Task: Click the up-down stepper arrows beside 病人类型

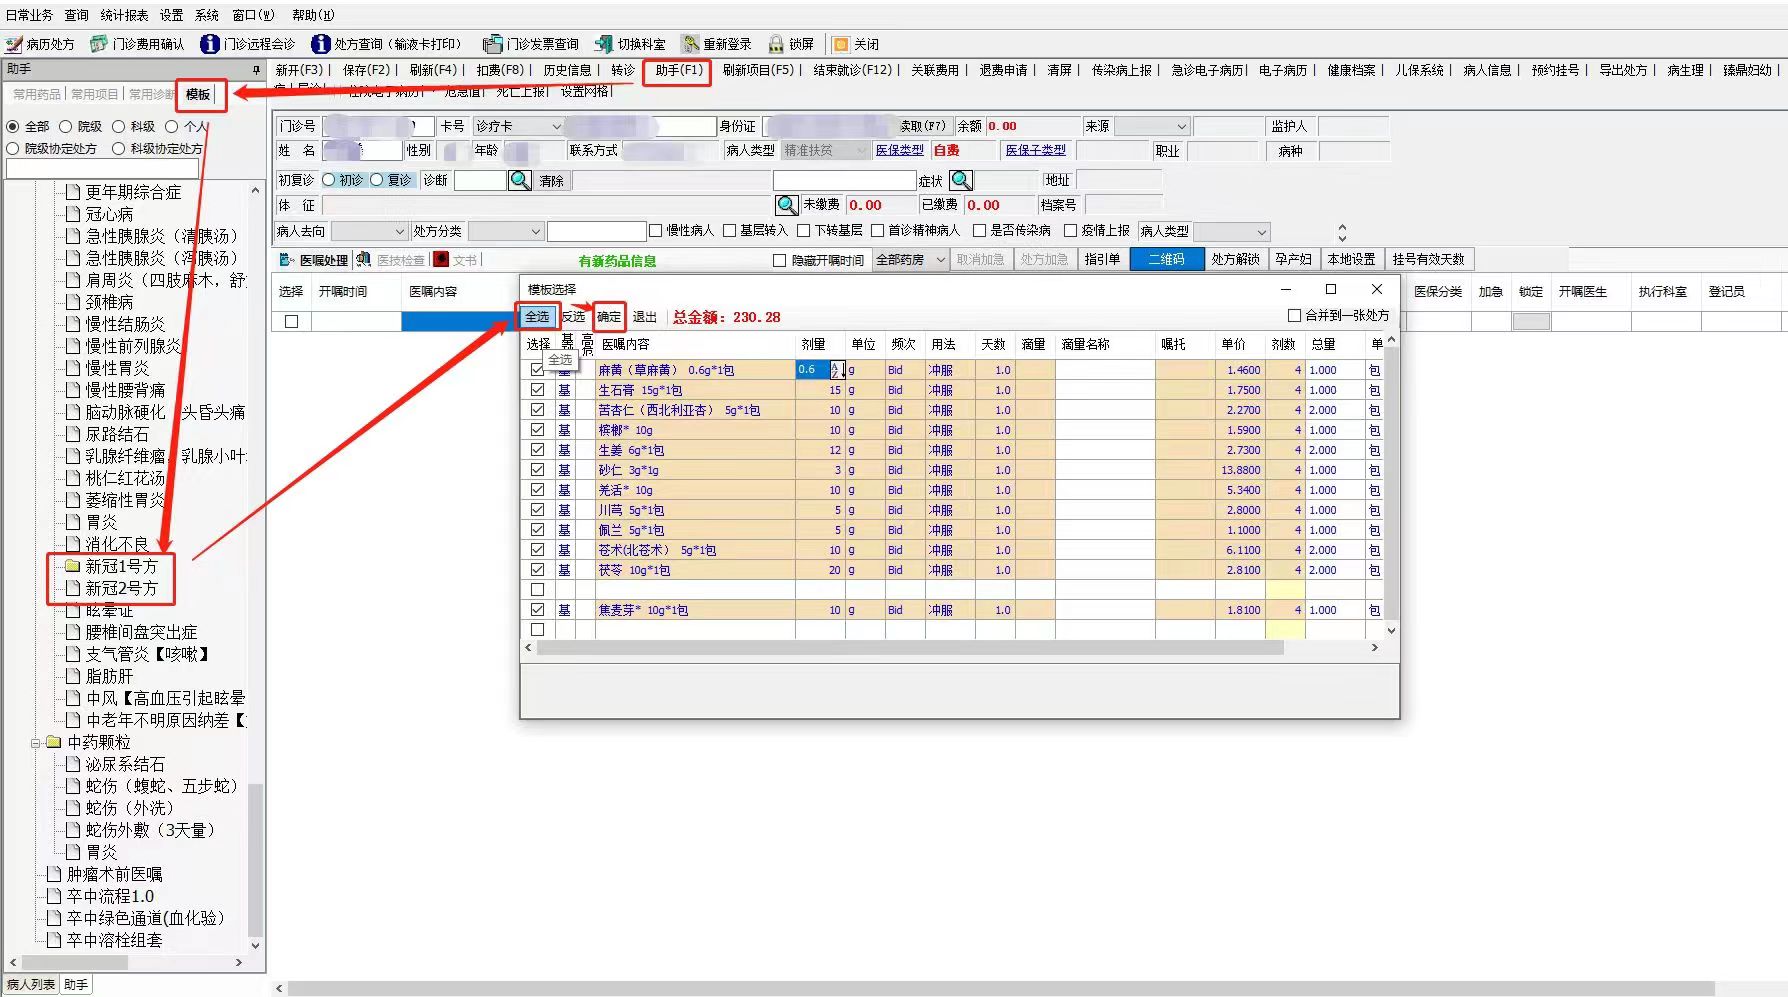Action: pyautogui.click(x=1342, y=232)
